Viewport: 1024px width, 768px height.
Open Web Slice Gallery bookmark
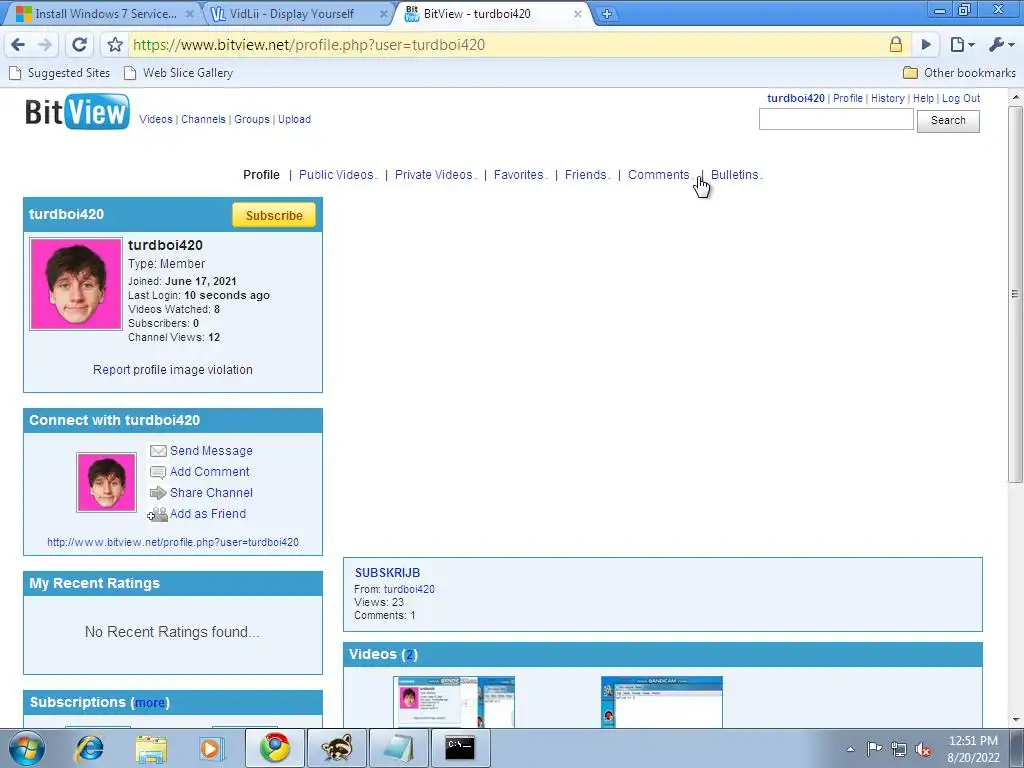tap(178, 72)
